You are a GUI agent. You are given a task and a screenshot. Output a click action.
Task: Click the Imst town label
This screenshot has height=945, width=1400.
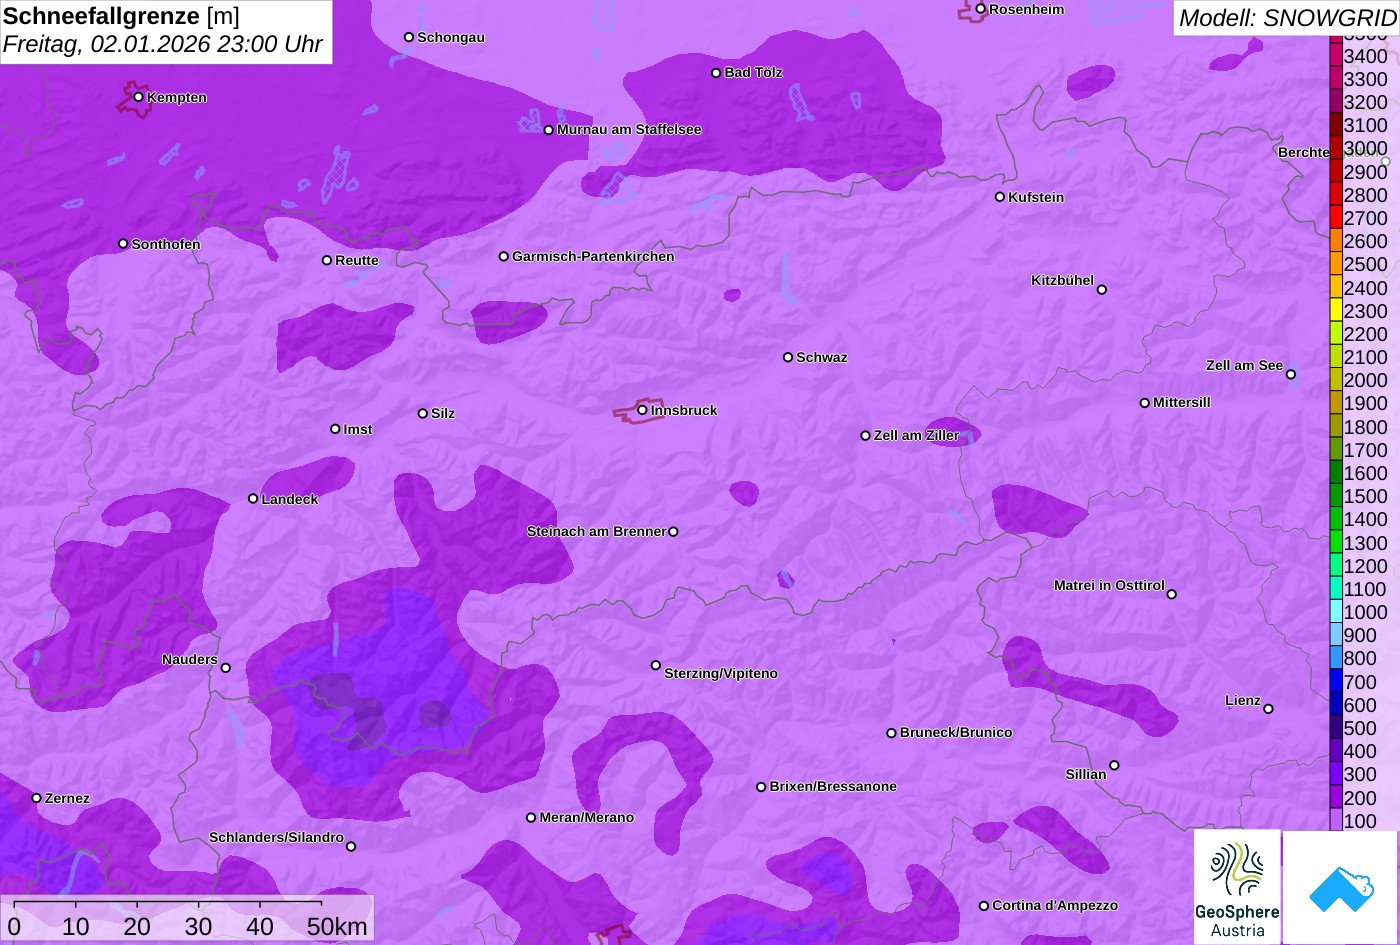click(x=358, y=429)
